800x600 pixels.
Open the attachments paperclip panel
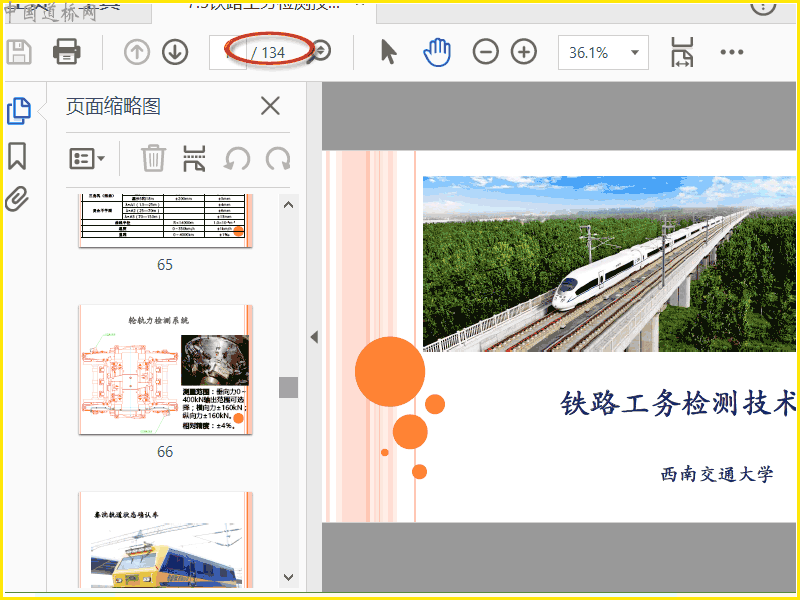click(x=17, y=198)
